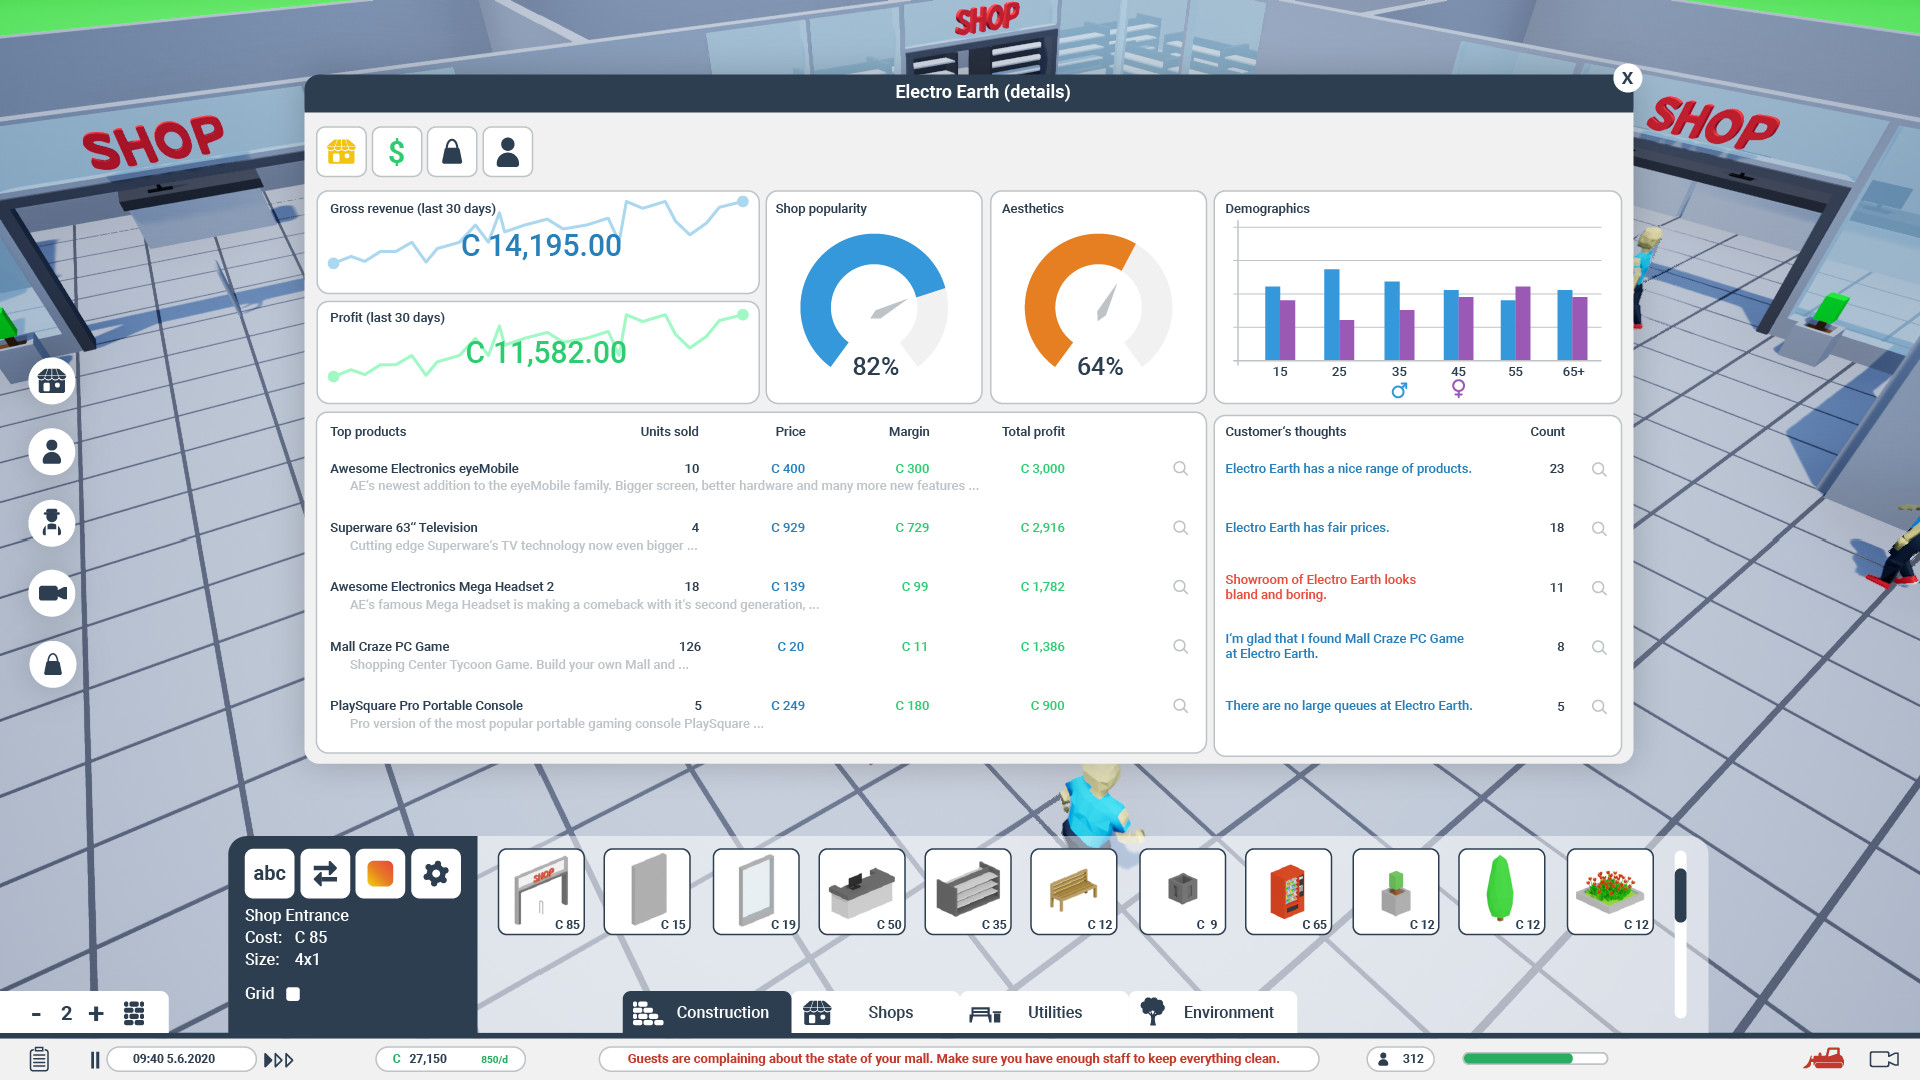Decrease floor level with minus button

36,1014
